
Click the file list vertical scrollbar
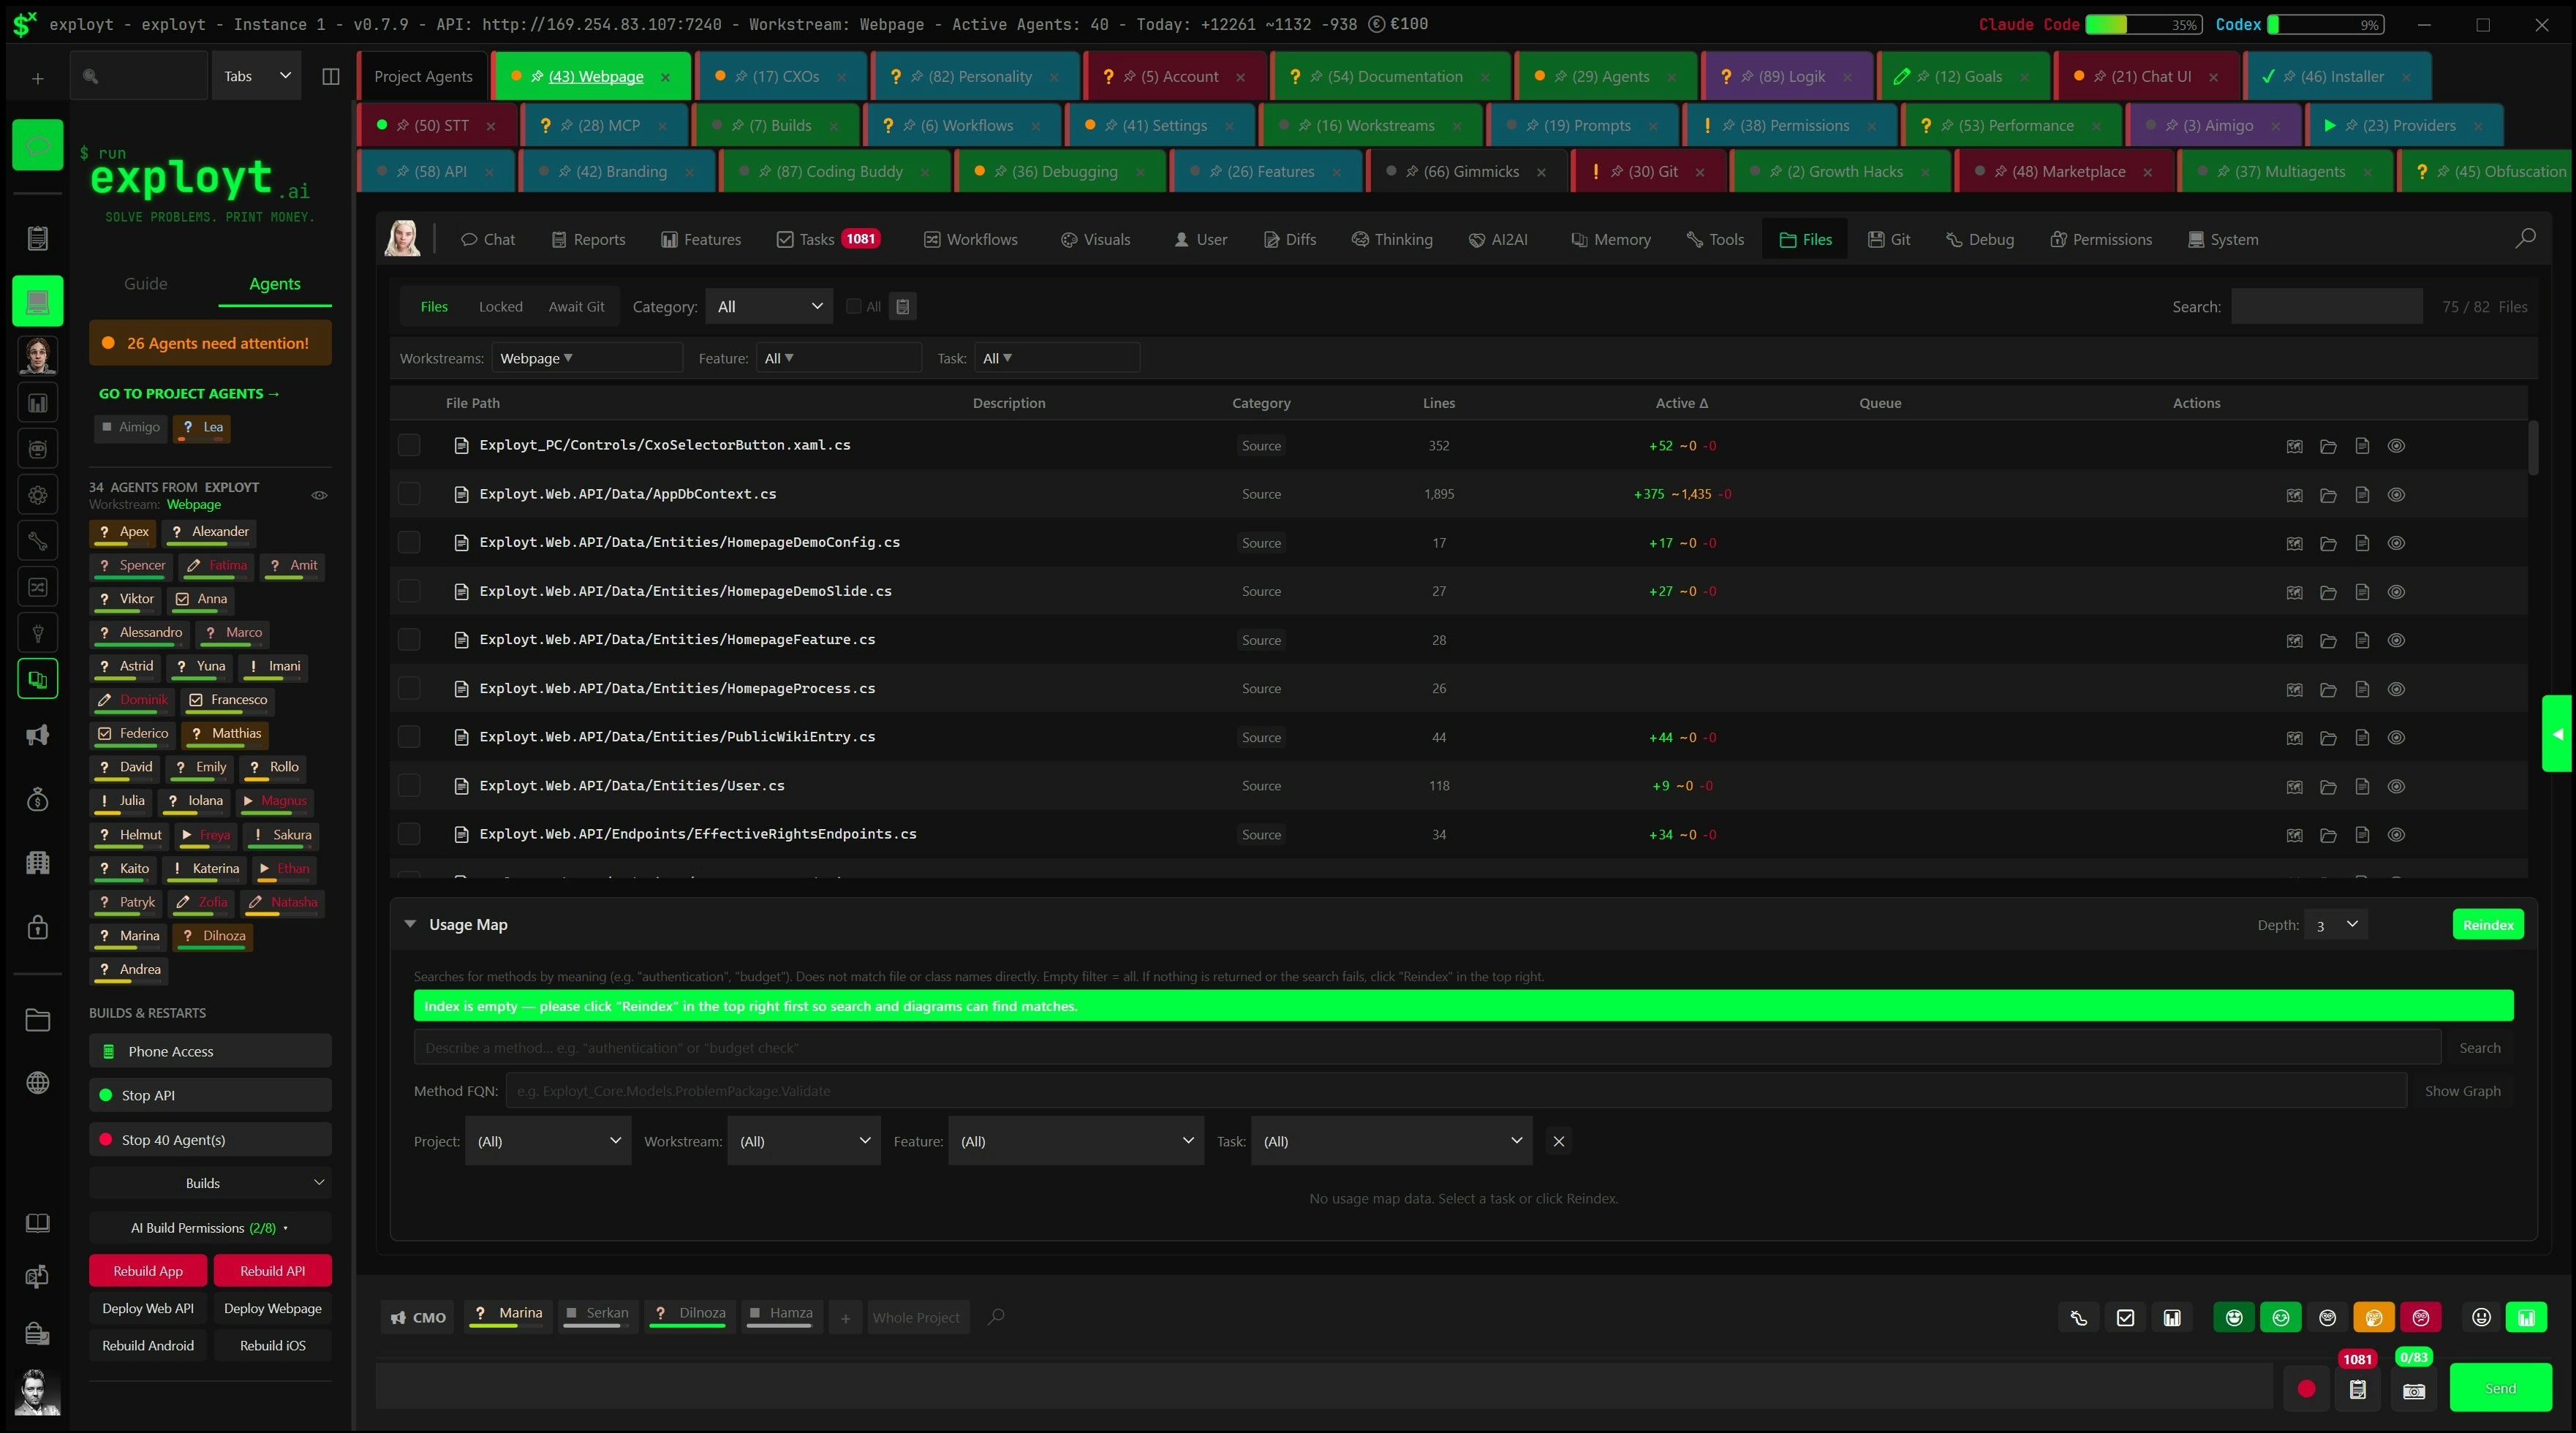coord(2533,449)
